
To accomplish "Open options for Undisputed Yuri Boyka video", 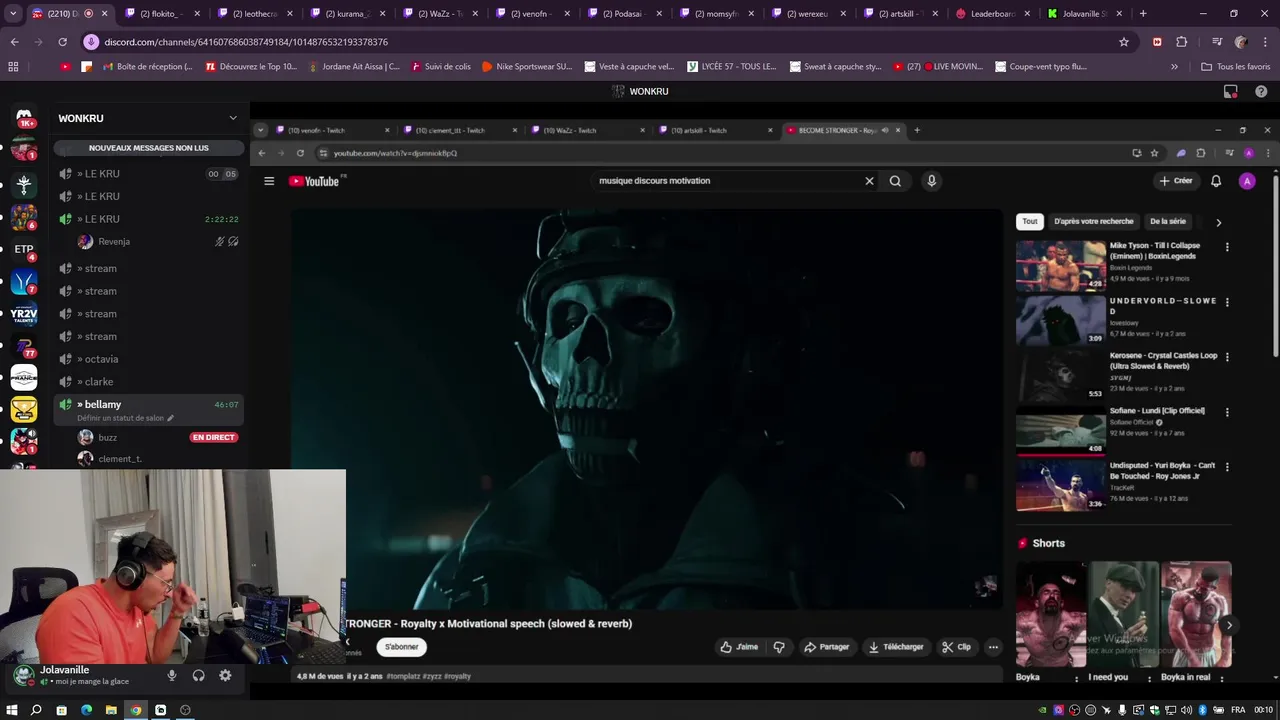I will (1227, 466).
